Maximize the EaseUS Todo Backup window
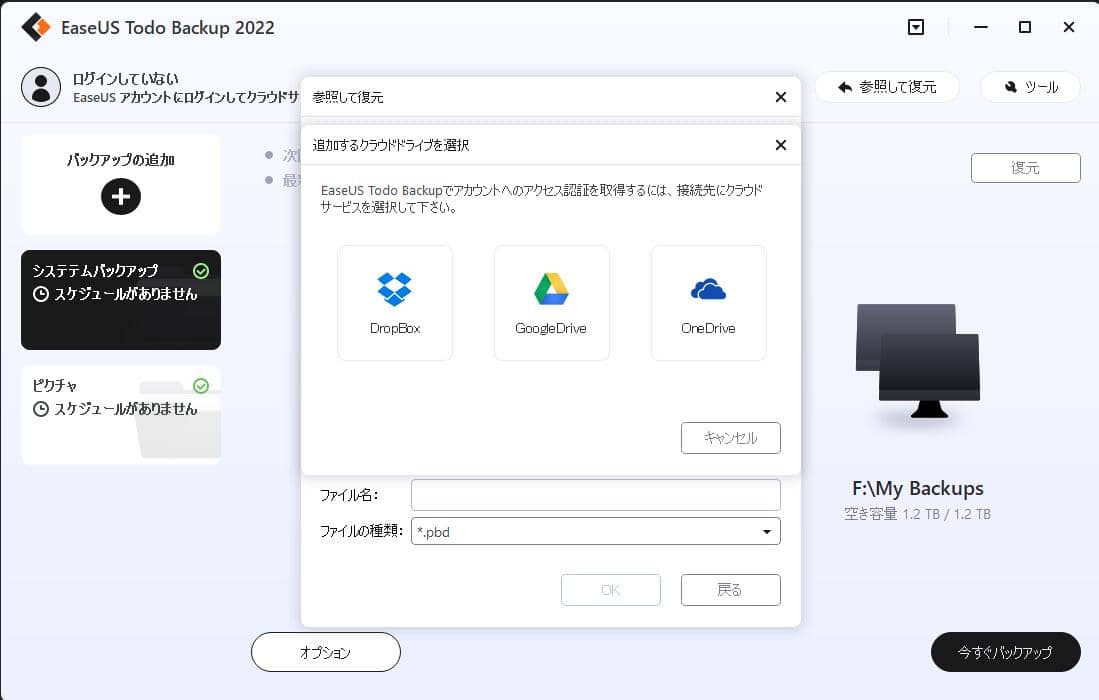 [x=1025, y=27]
